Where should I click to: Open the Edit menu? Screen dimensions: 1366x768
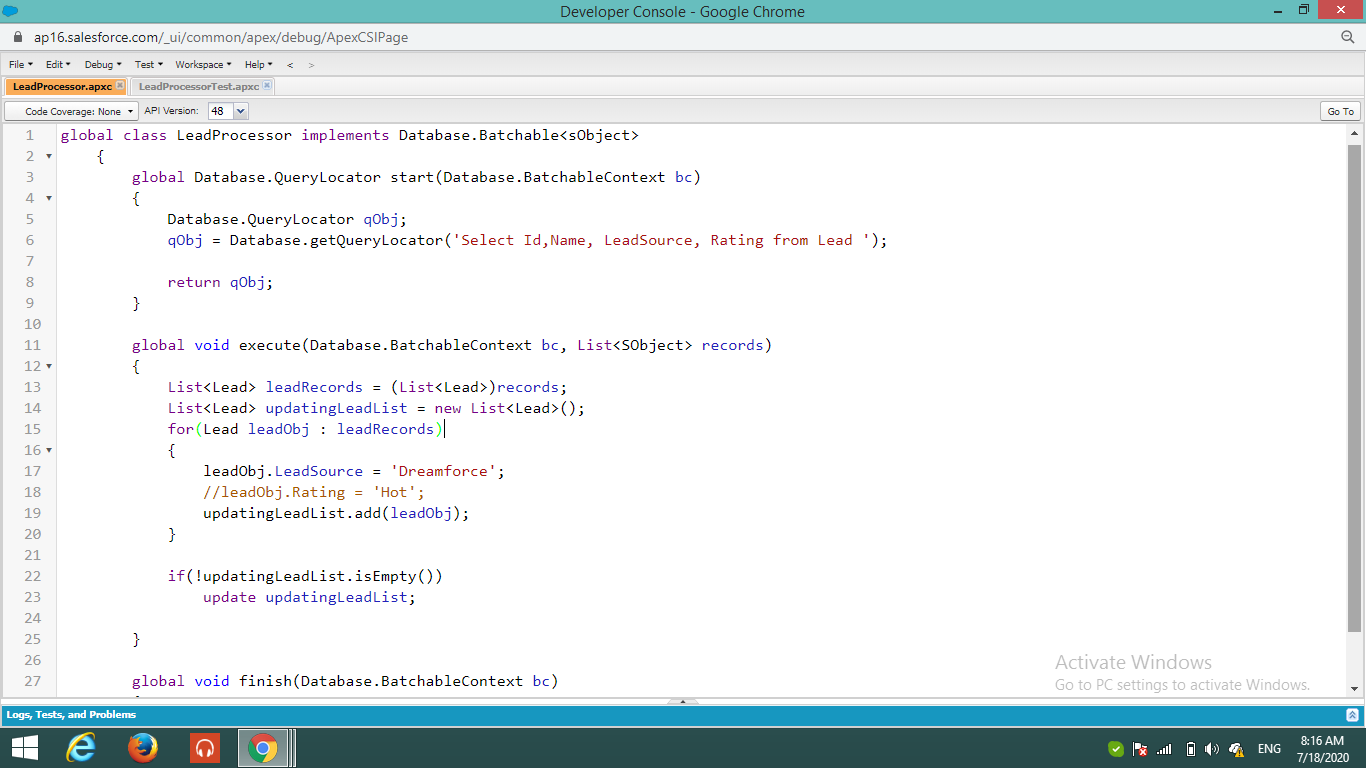point(58,65)
